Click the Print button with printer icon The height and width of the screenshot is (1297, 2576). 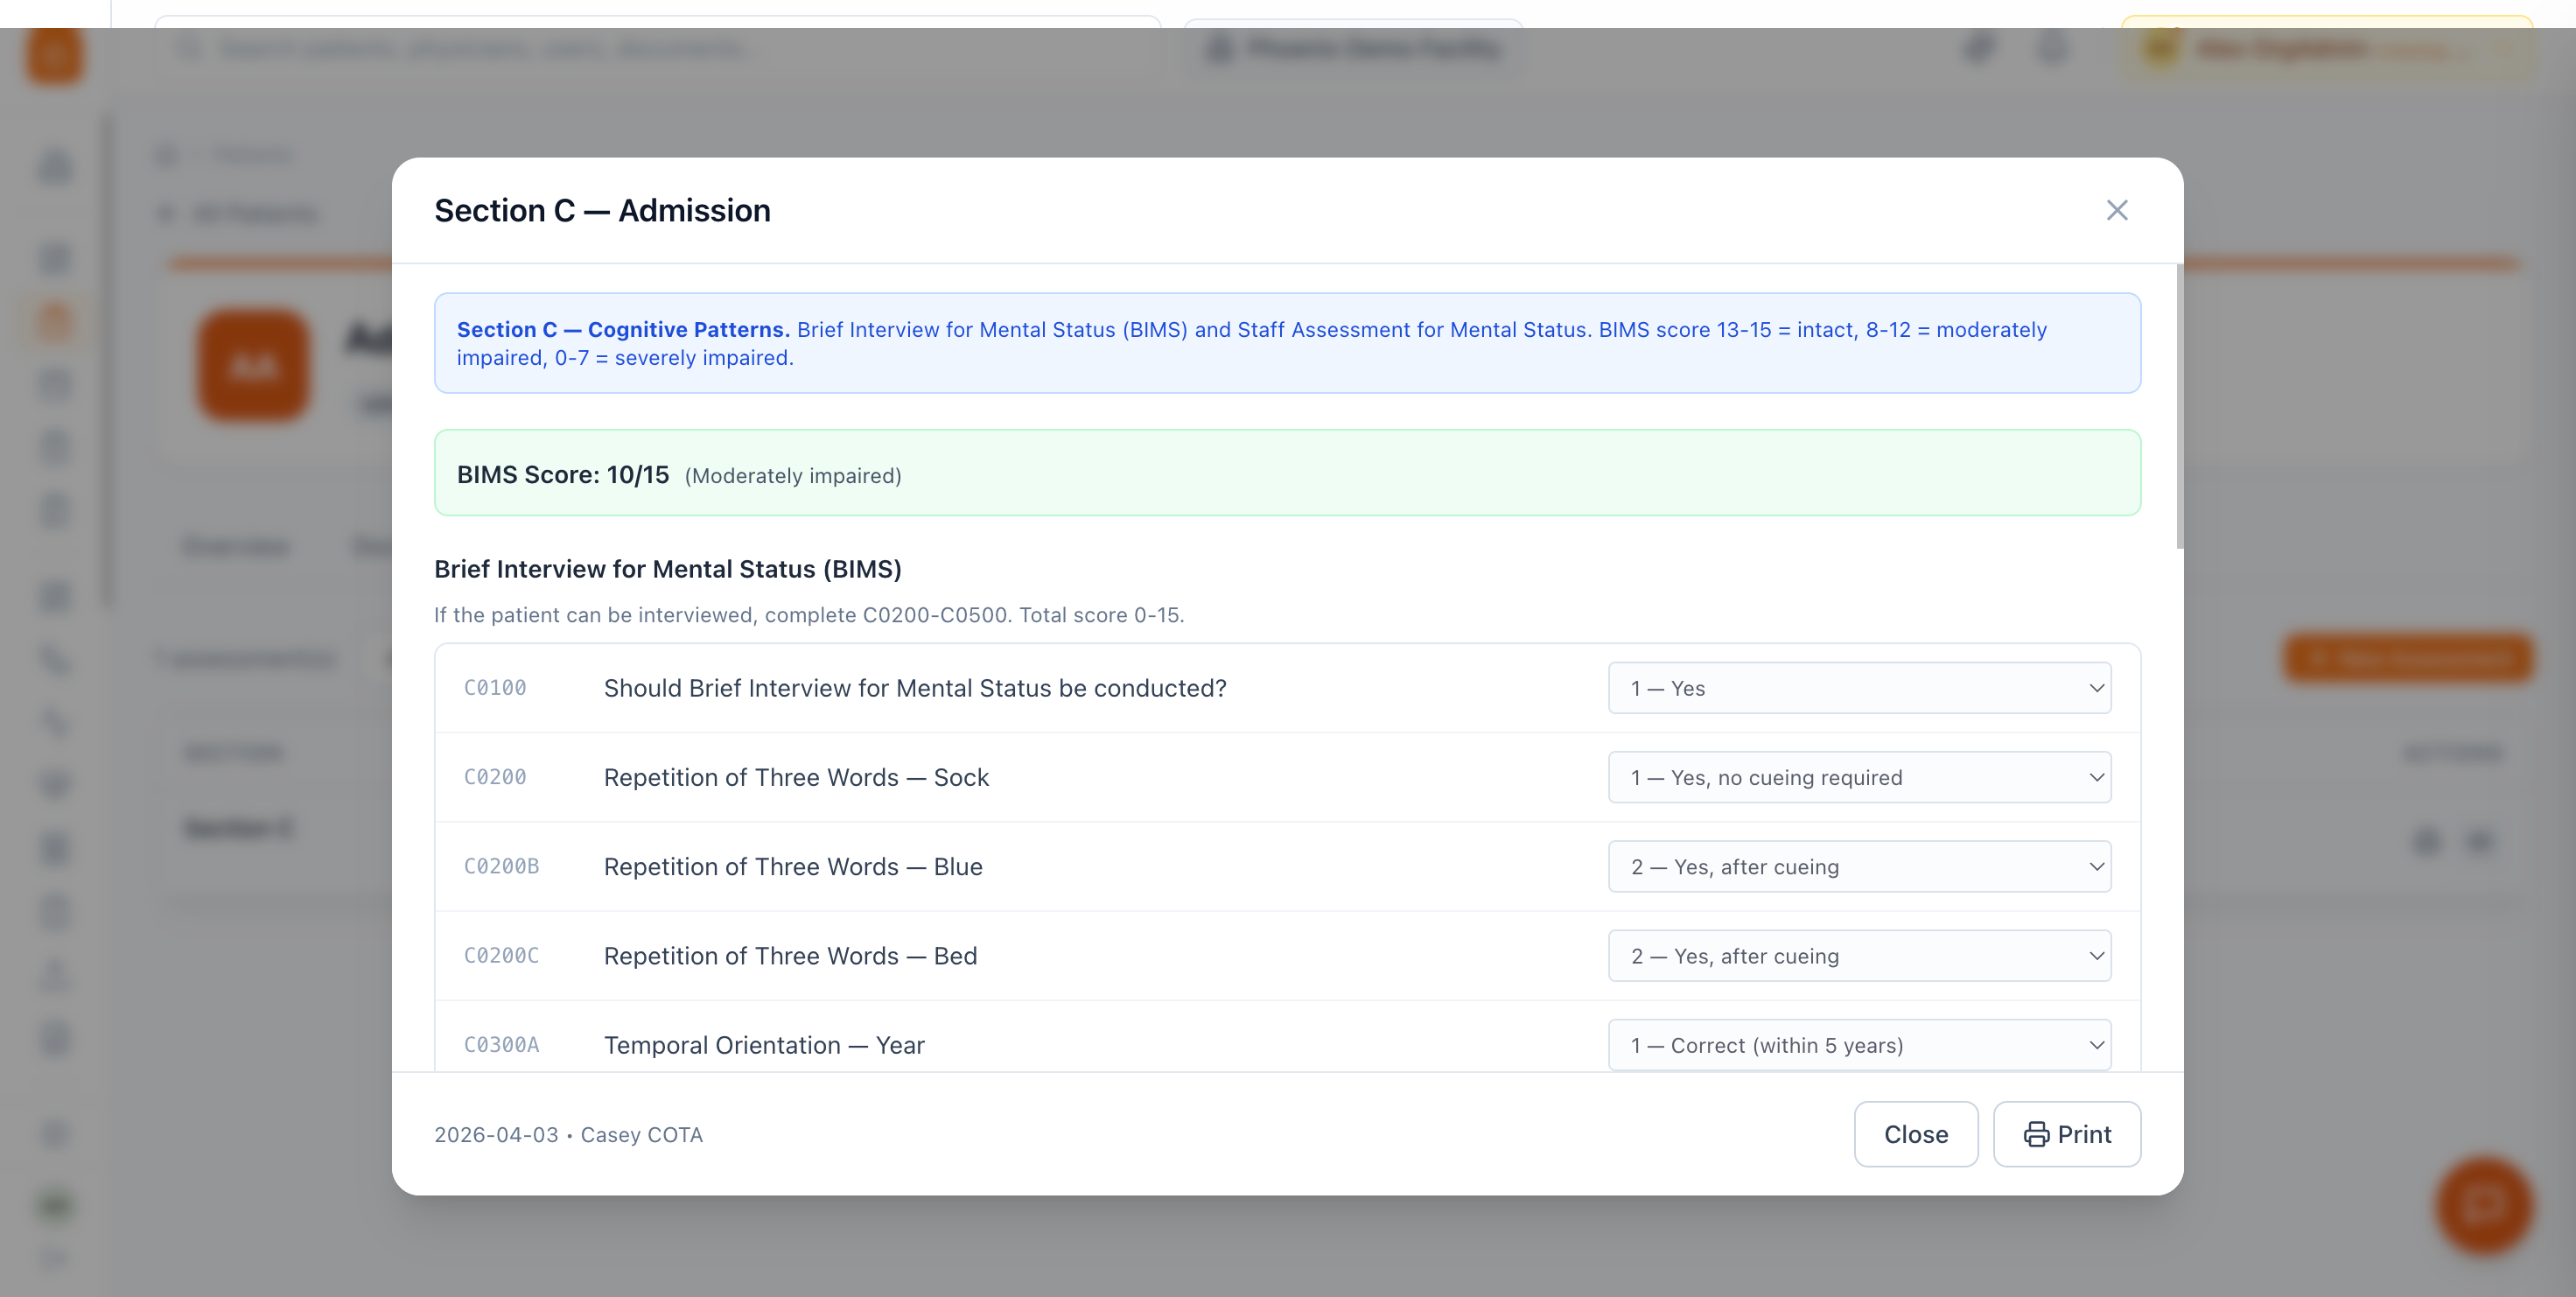pos(2066,1134)
